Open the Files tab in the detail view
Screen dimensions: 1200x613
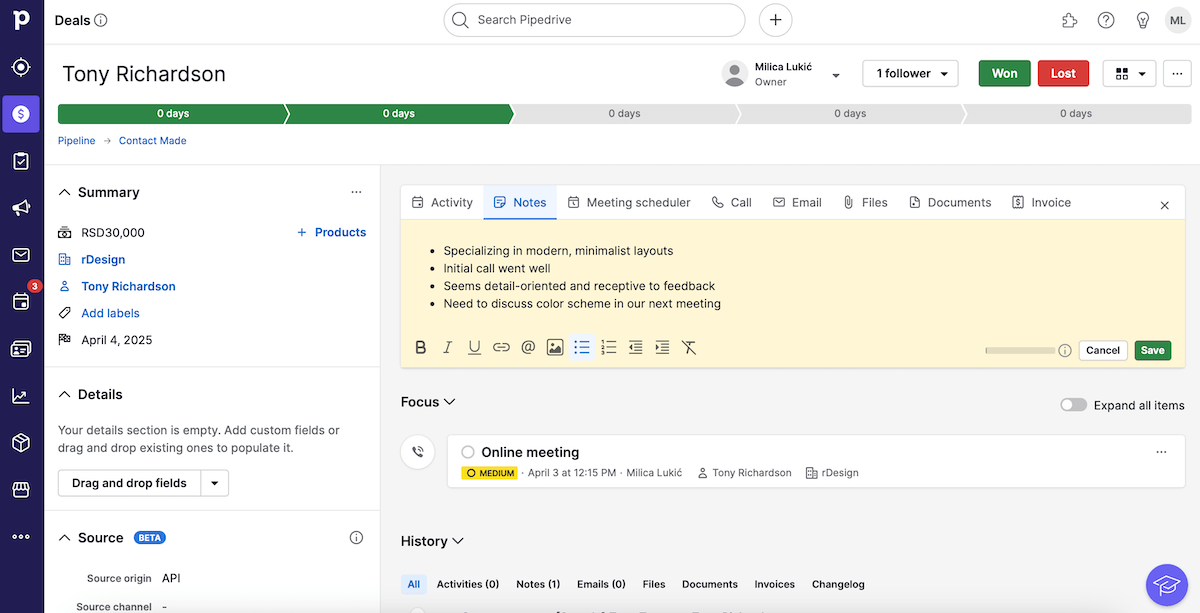pyautogui.click(x=865, y=202)
